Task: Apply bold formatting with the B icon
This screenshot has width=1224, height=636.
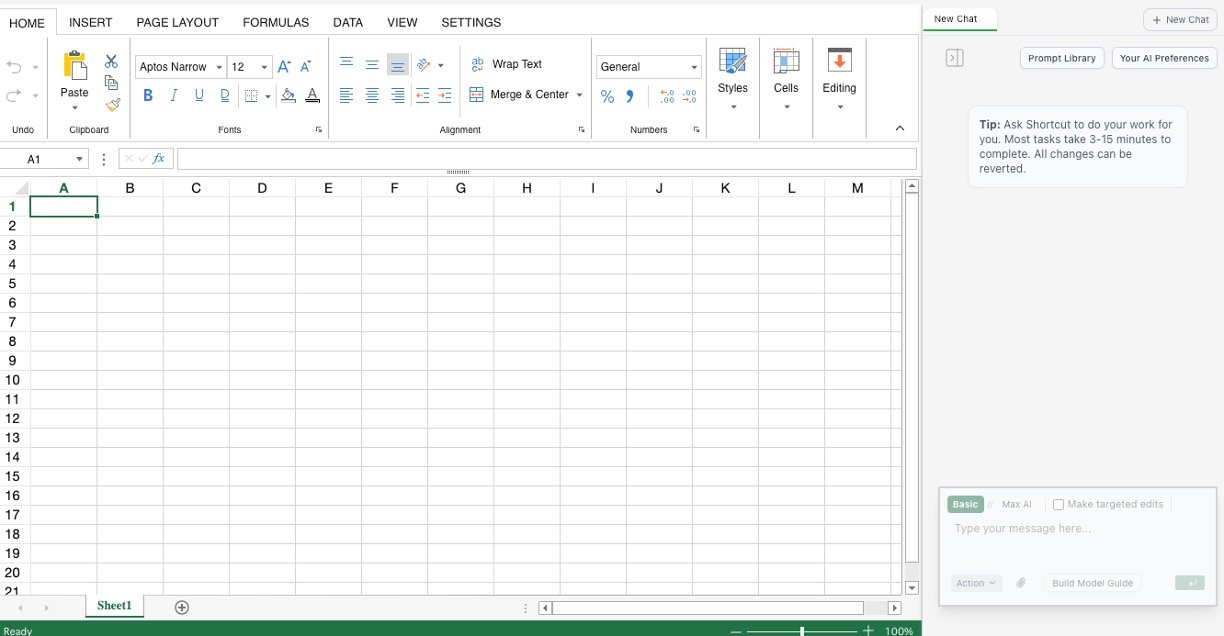Action: coord(148,96)
